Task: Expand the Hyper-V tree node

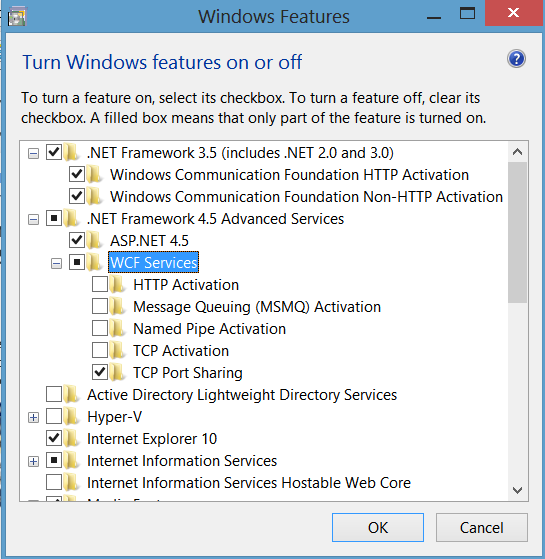Action: pyautogui.click(x=34, y=417)
